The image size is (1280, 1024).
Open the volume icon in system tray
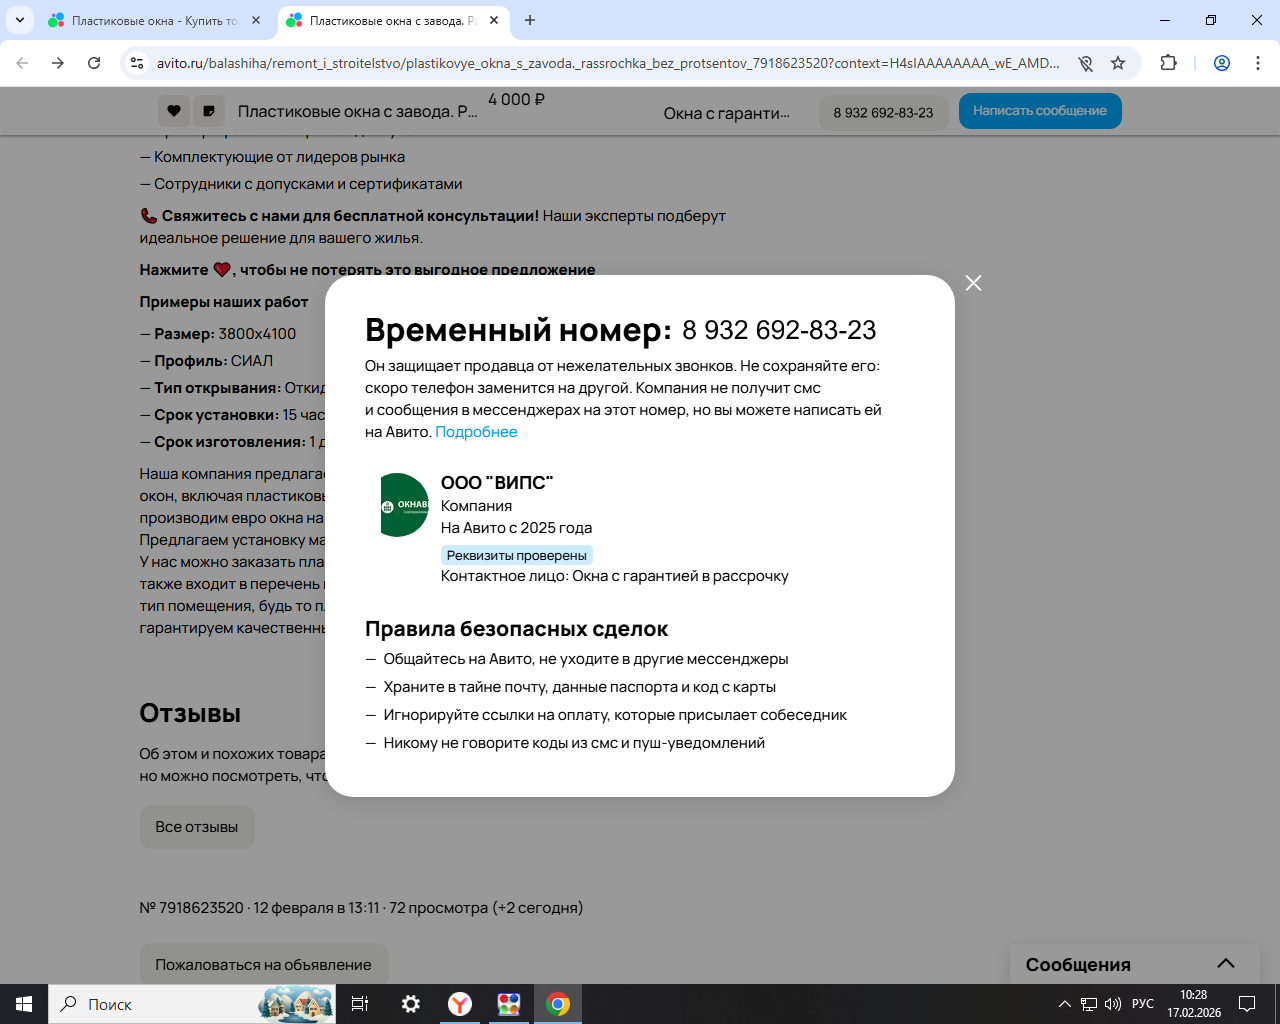pos(1113,1004)
